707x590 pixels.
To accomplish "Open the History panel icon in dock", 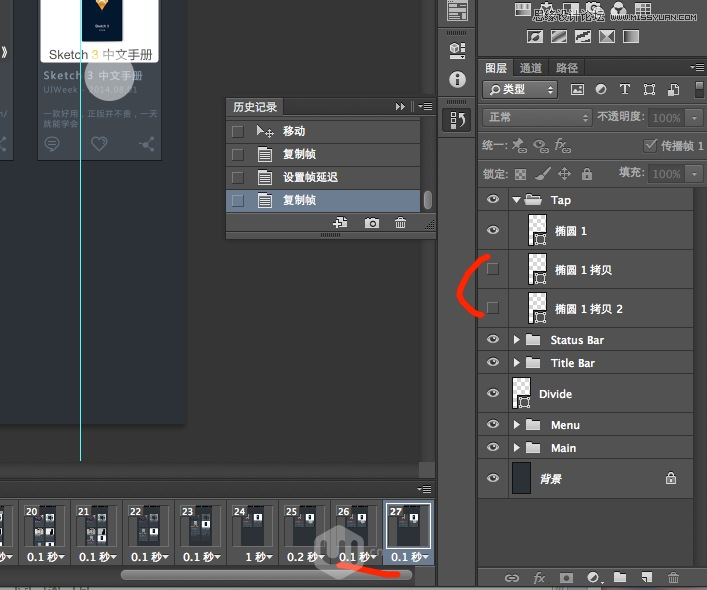I will [x=457, y=120].
